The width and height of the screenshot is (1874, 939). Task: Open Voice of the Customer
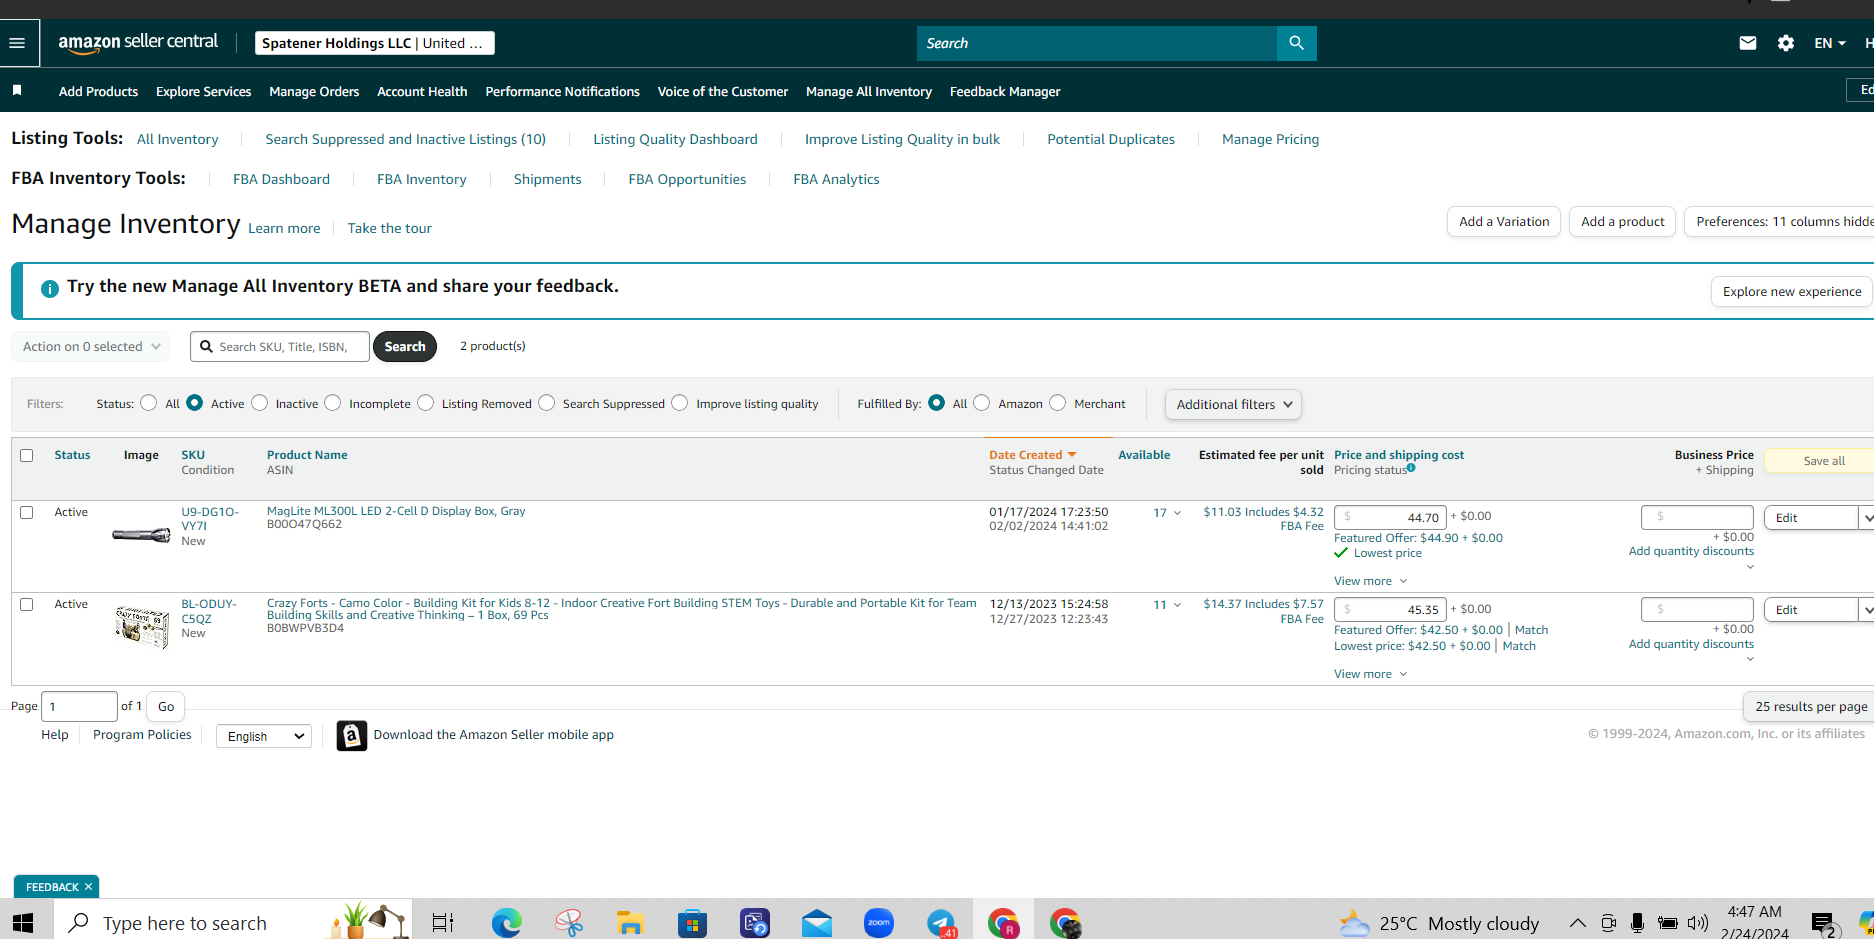(x=723, y=91)
